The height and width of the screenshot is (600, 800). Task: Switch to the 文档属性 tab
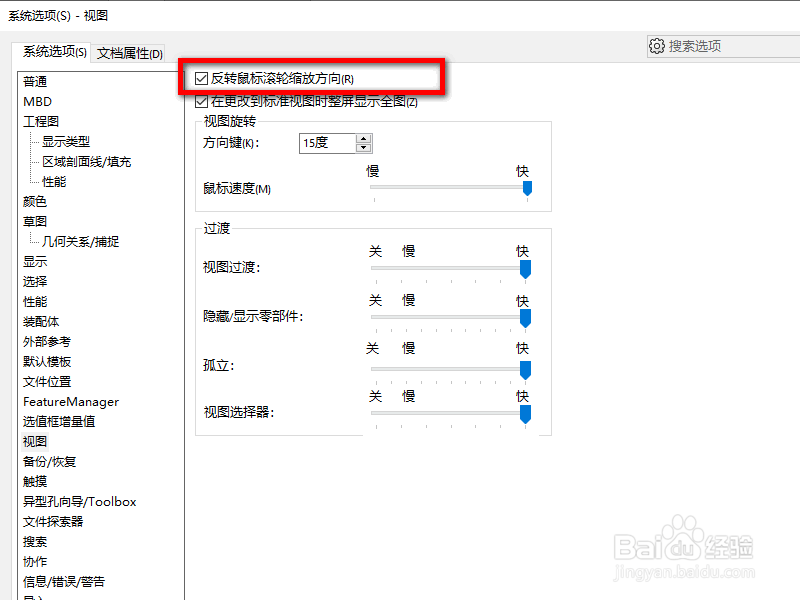128,51
